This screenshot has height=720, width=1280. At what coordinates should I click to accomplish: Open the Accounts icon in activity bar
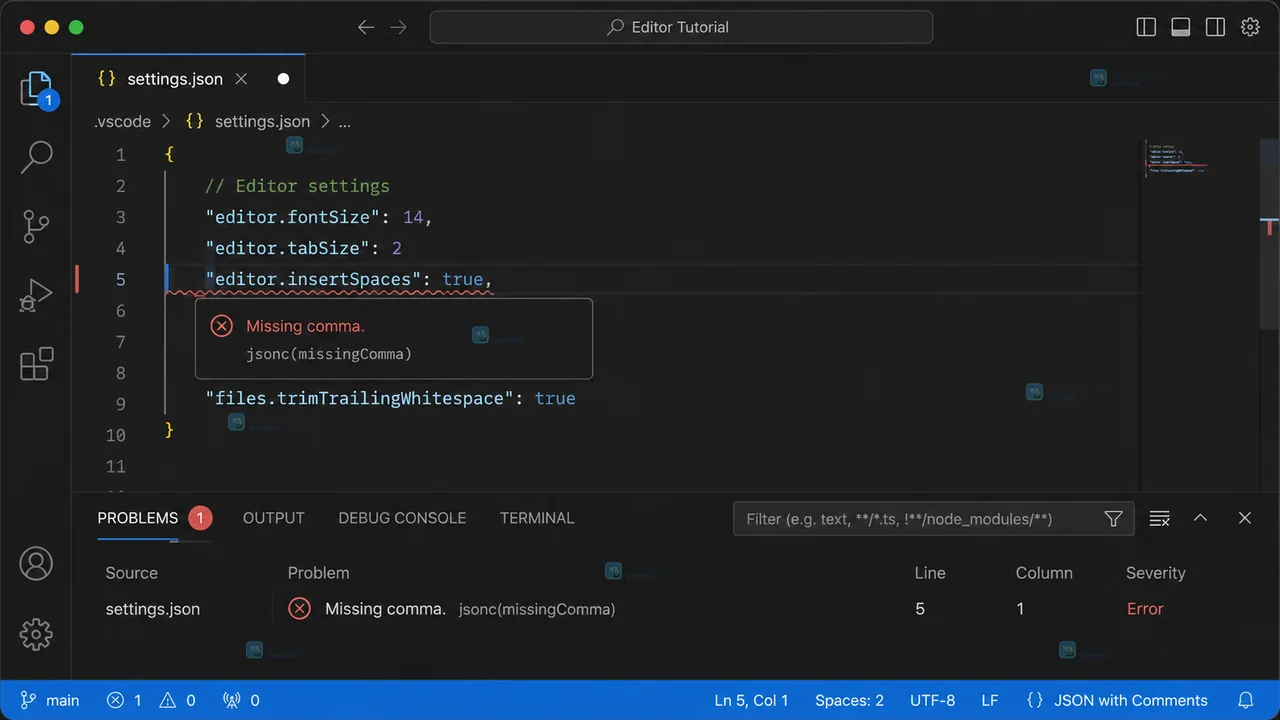(x=36, y=564)
